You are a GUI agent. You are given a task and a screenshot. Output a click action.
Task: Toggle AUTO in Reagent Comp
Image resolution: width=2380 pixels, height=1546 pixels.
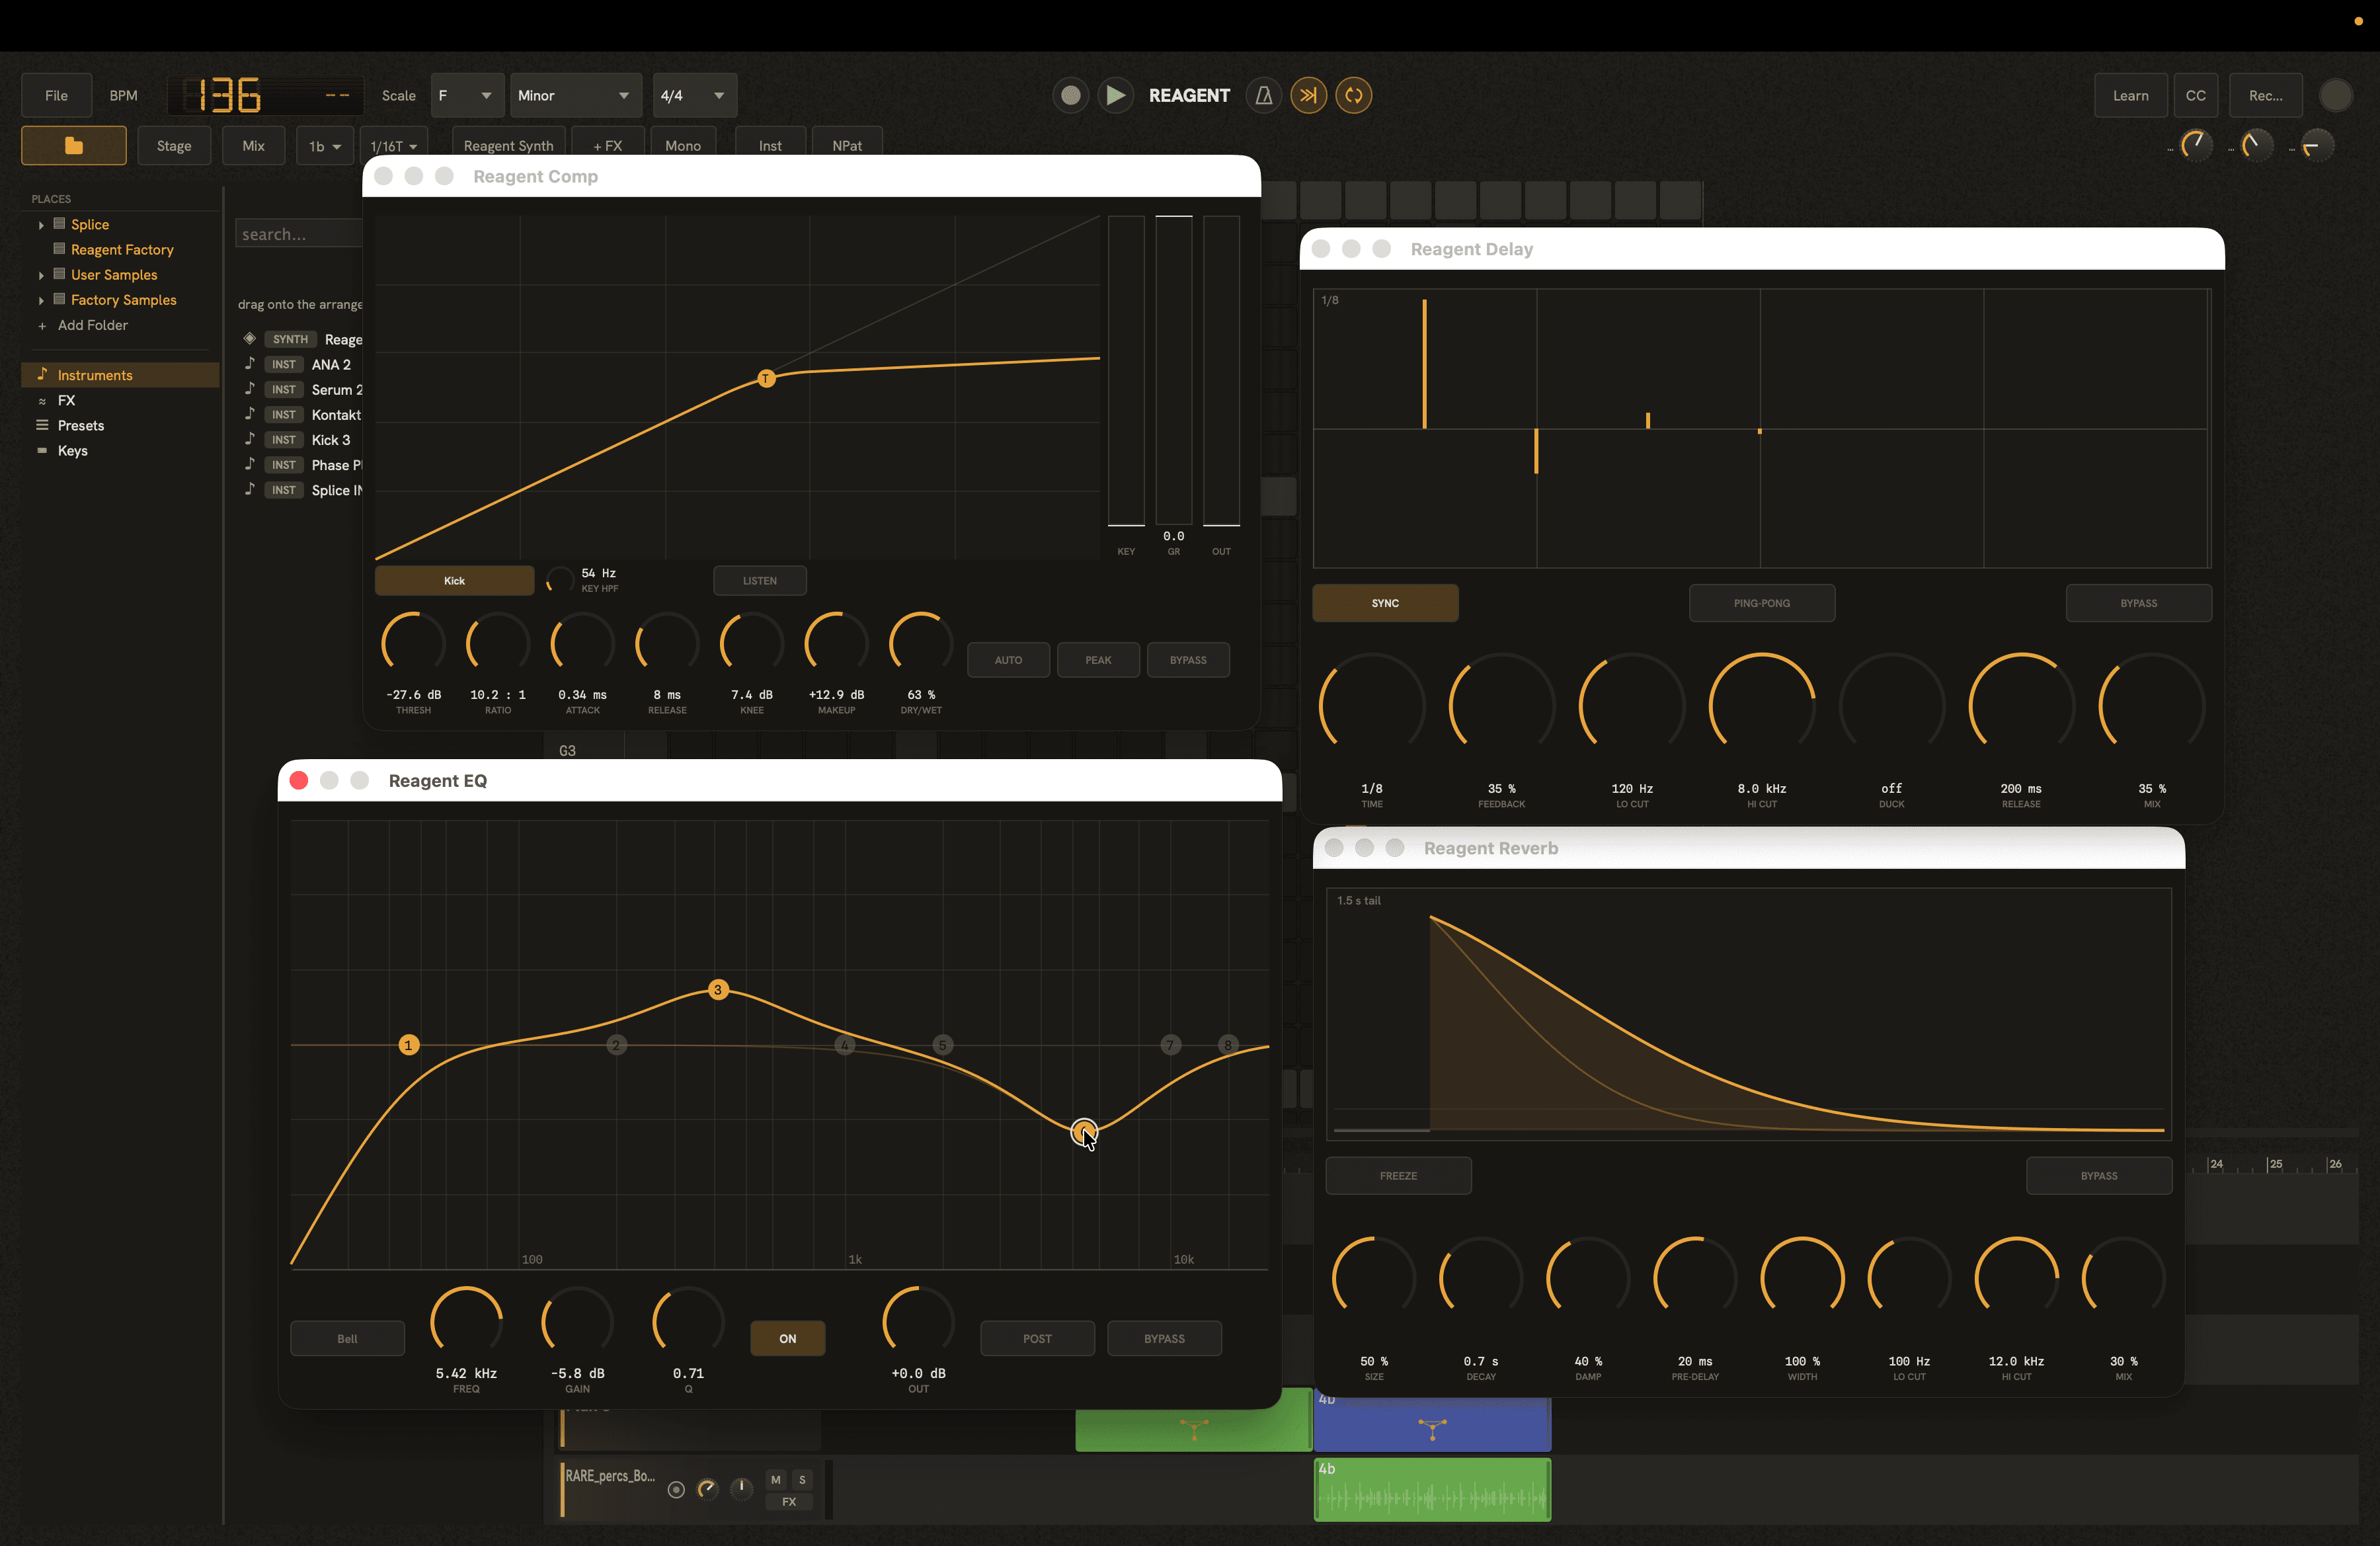tap(1008, 660)
